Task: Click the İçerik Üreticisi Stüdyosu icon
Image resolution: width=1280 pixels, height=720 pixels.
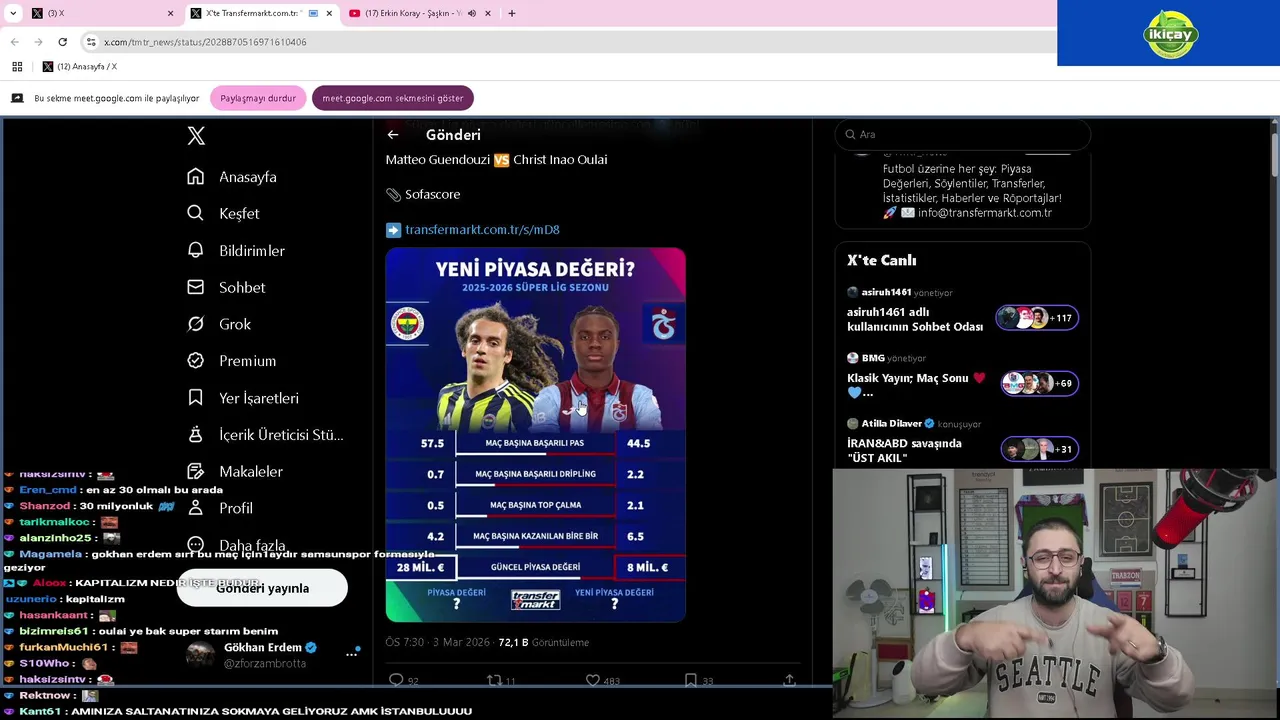Action: pyautogui.click(x=196, y=434)
